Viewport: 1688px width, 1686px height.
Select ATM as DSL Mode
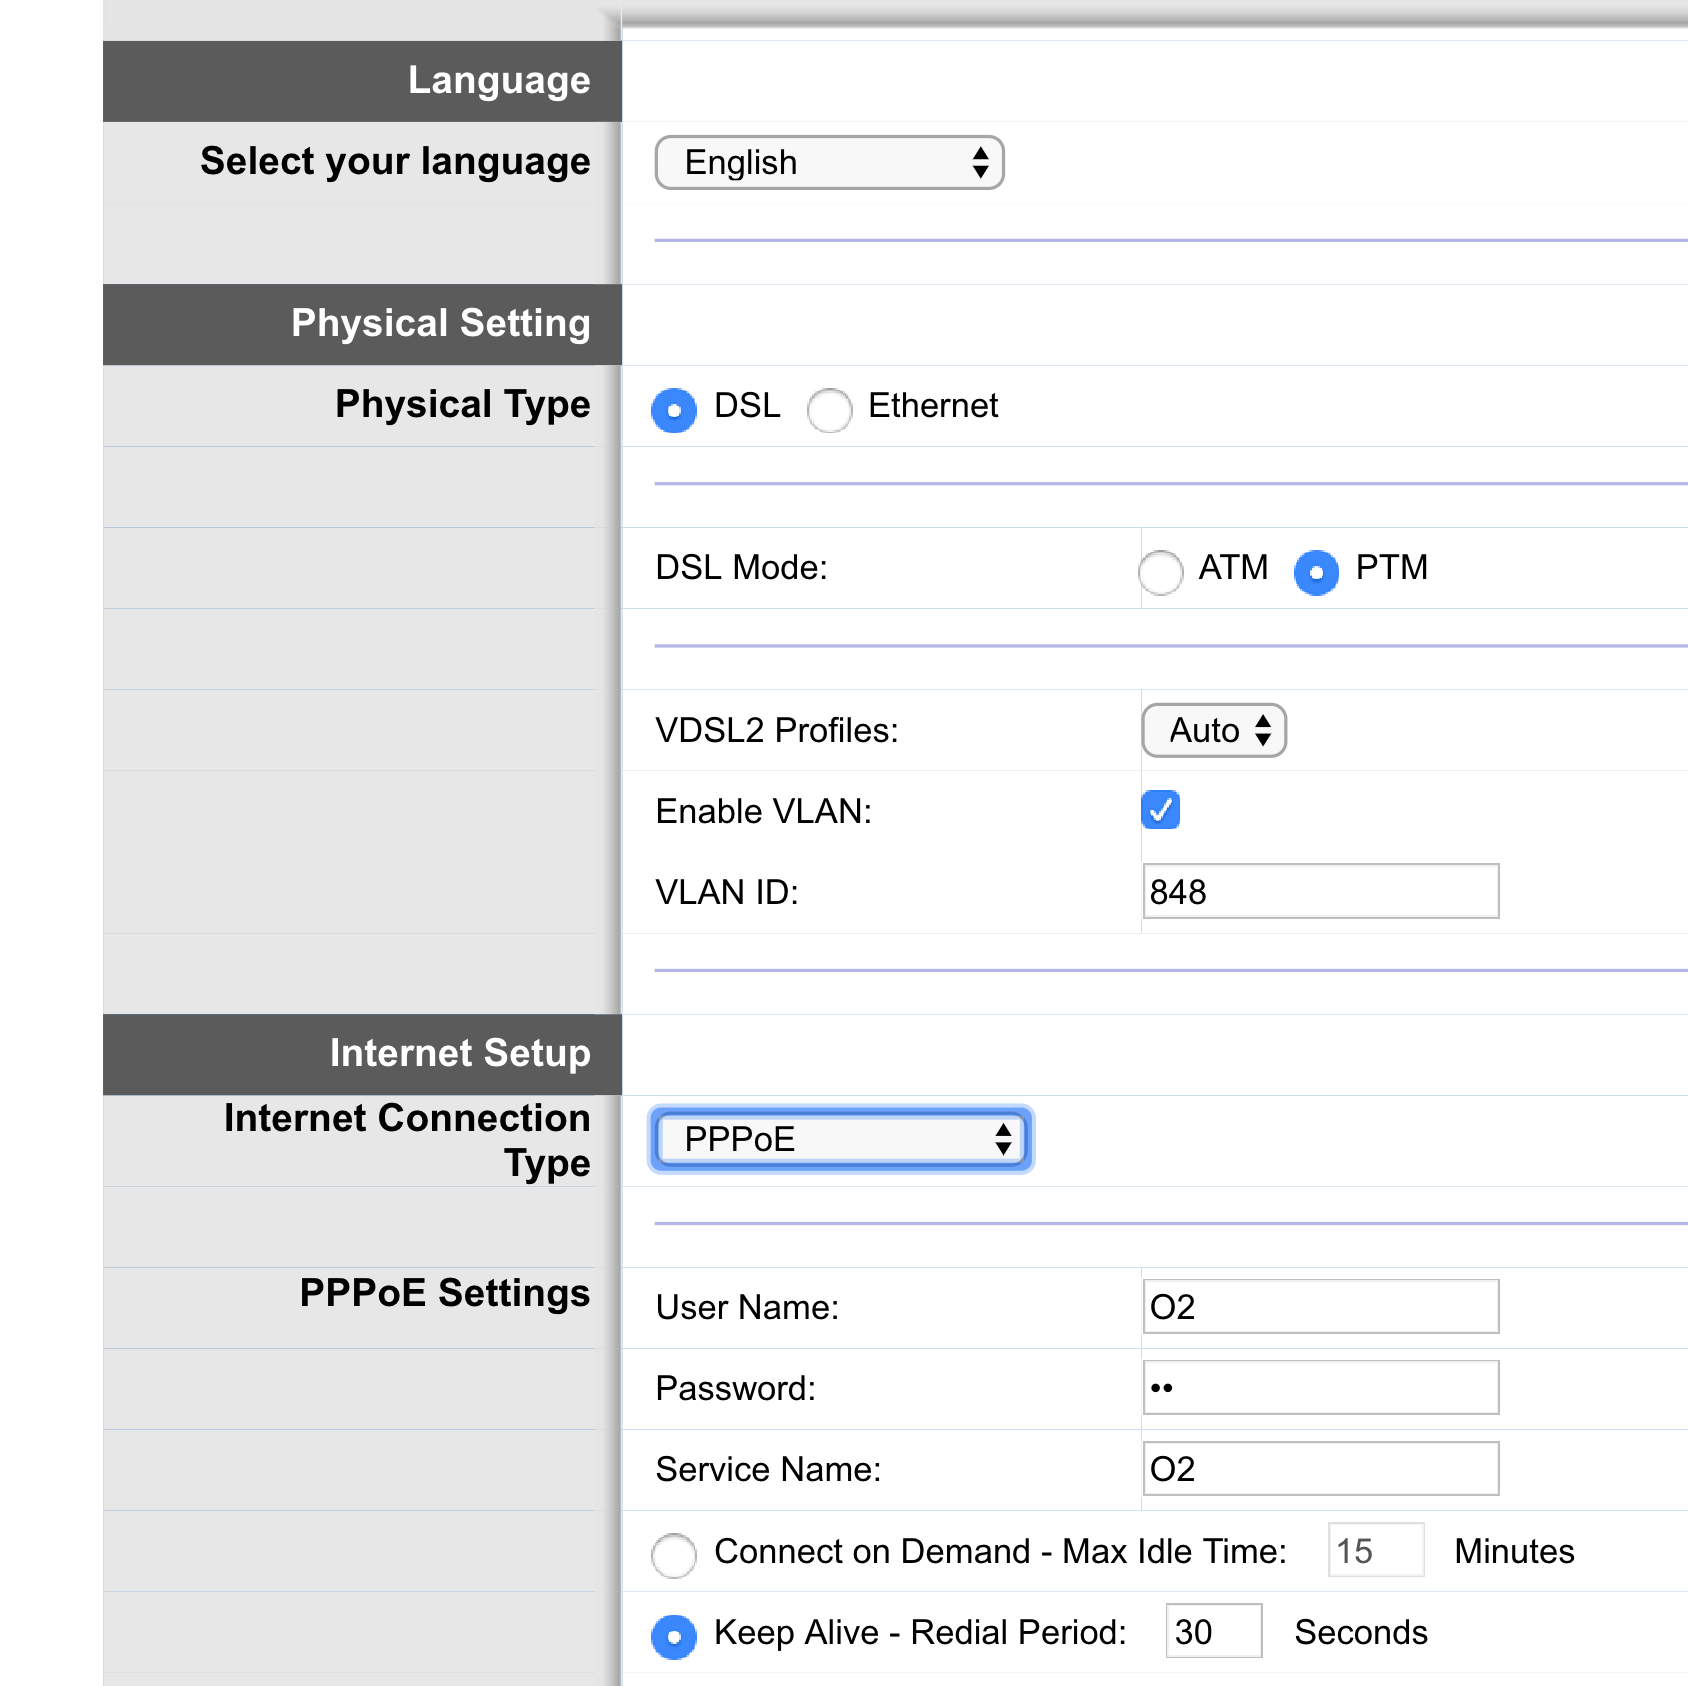coord(1160,573)
